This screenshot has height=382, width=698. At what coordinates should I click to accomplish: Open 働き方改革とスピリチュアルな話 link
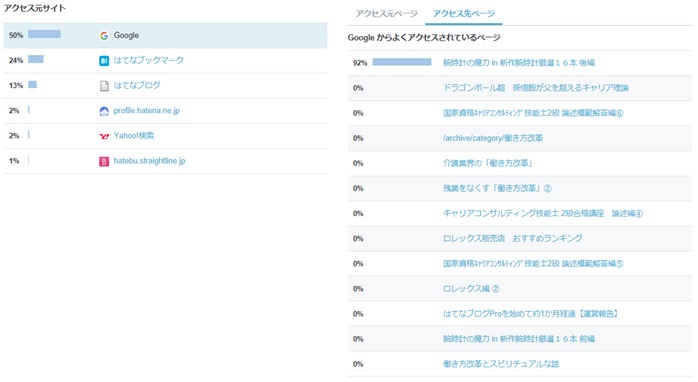(x=501, y=364)
